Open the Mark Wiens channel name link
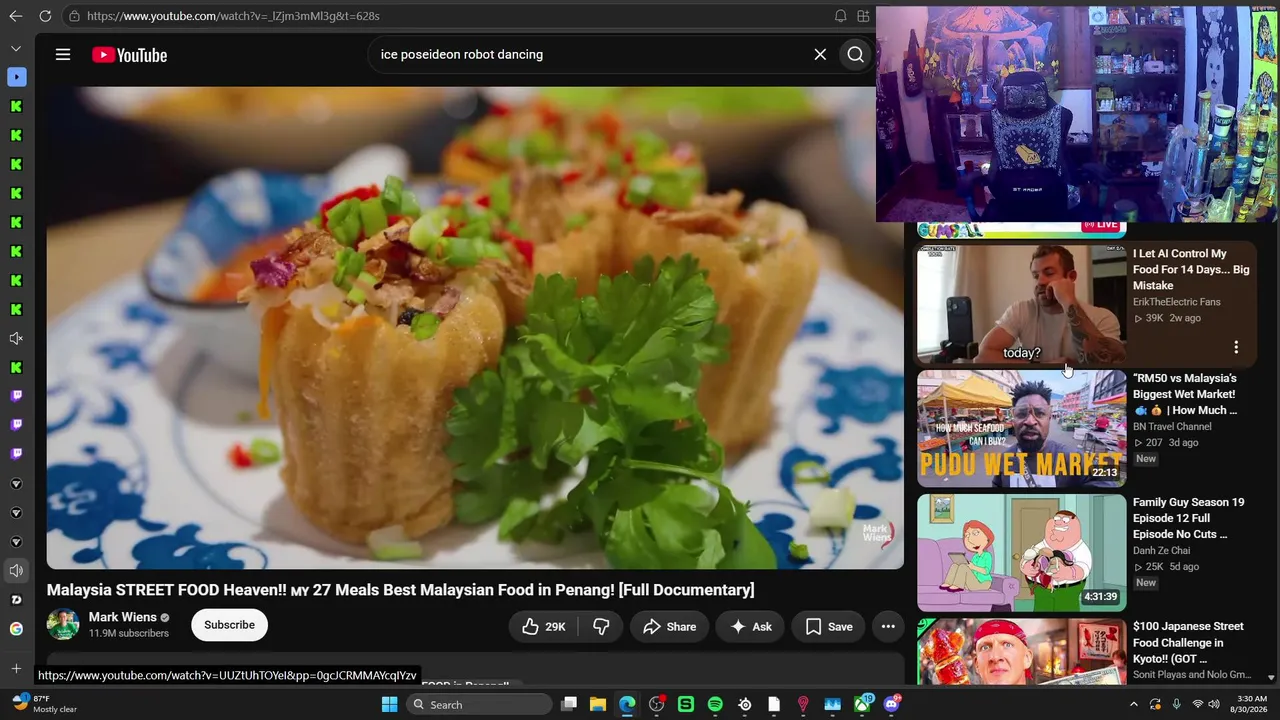Viewport: 1280px width, 720px height. [x=123, y=617]
